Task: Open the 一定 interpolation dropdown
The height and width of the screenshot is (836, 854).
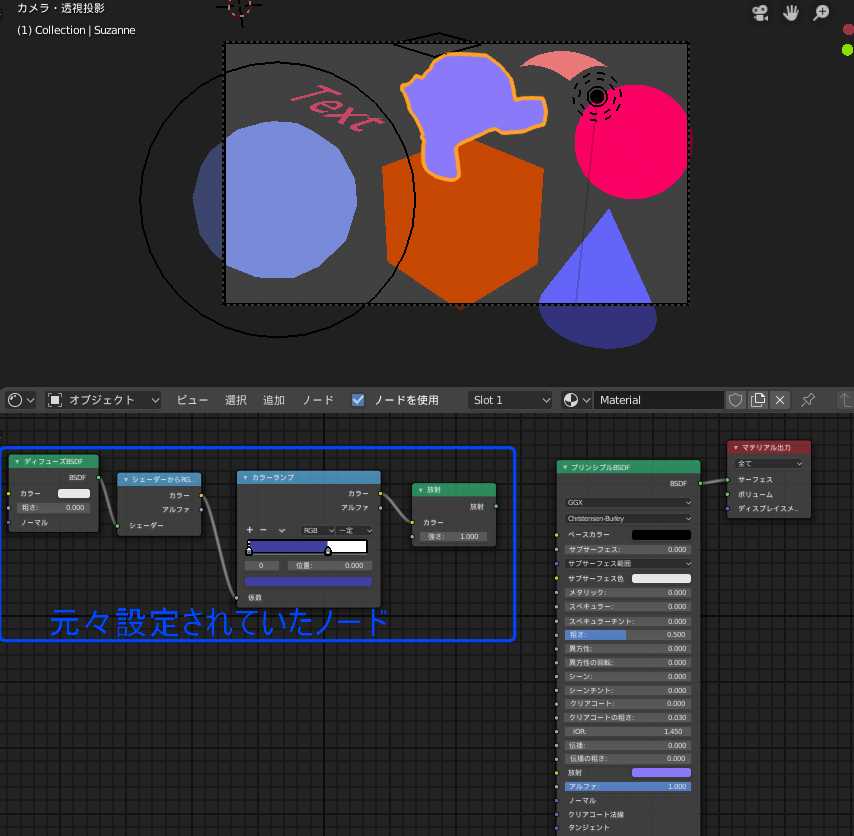Action: point(355,530)
